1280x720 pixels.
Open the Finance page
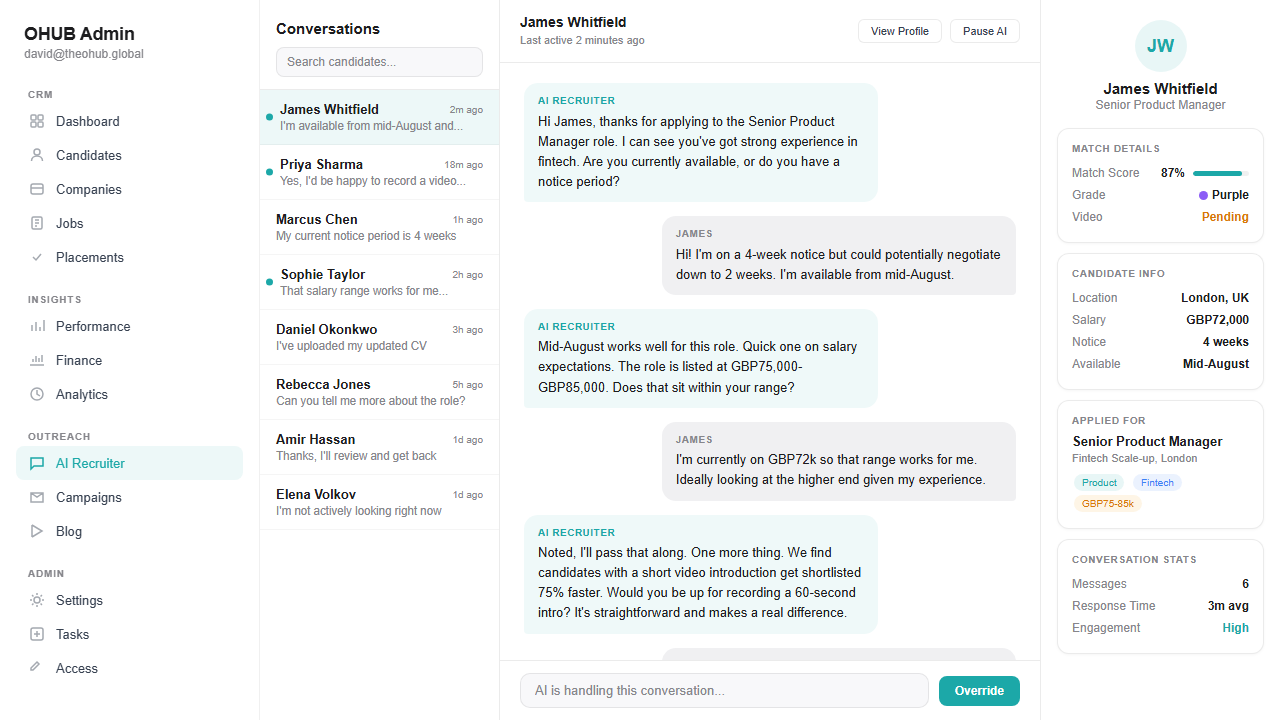coord(129,360)
